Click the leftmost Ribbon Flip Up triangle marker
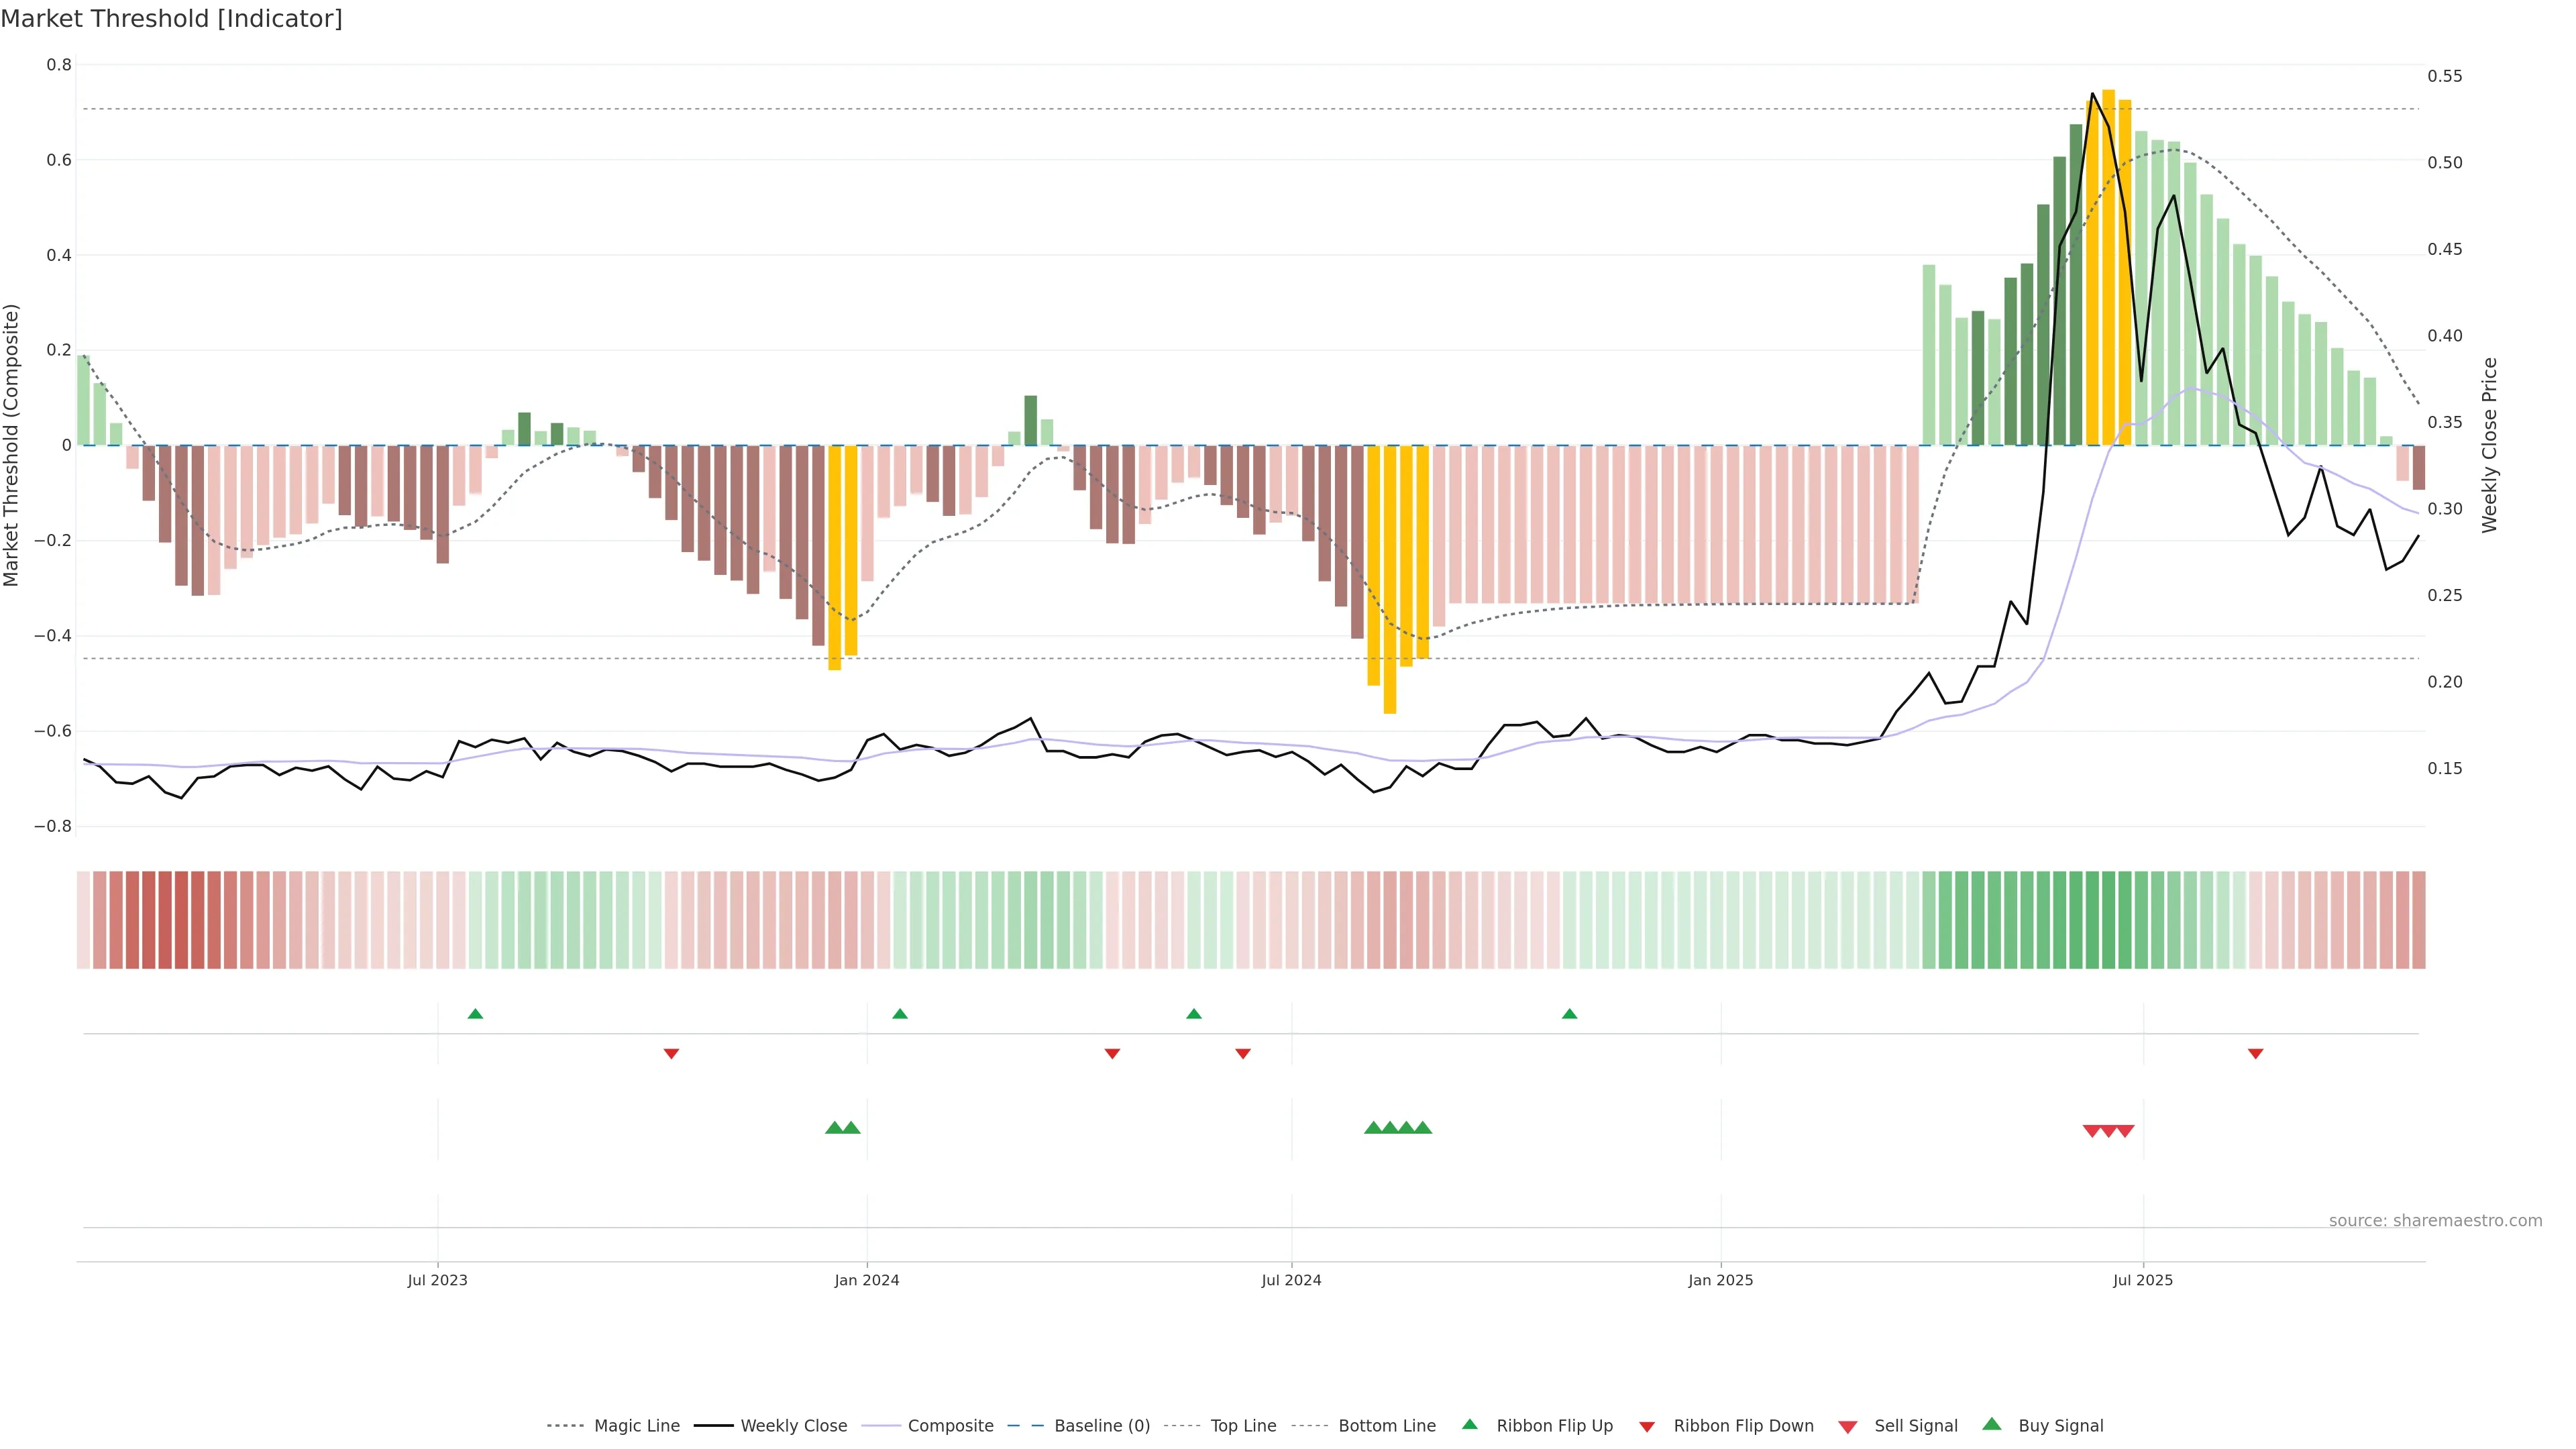 click(475, 1014)
